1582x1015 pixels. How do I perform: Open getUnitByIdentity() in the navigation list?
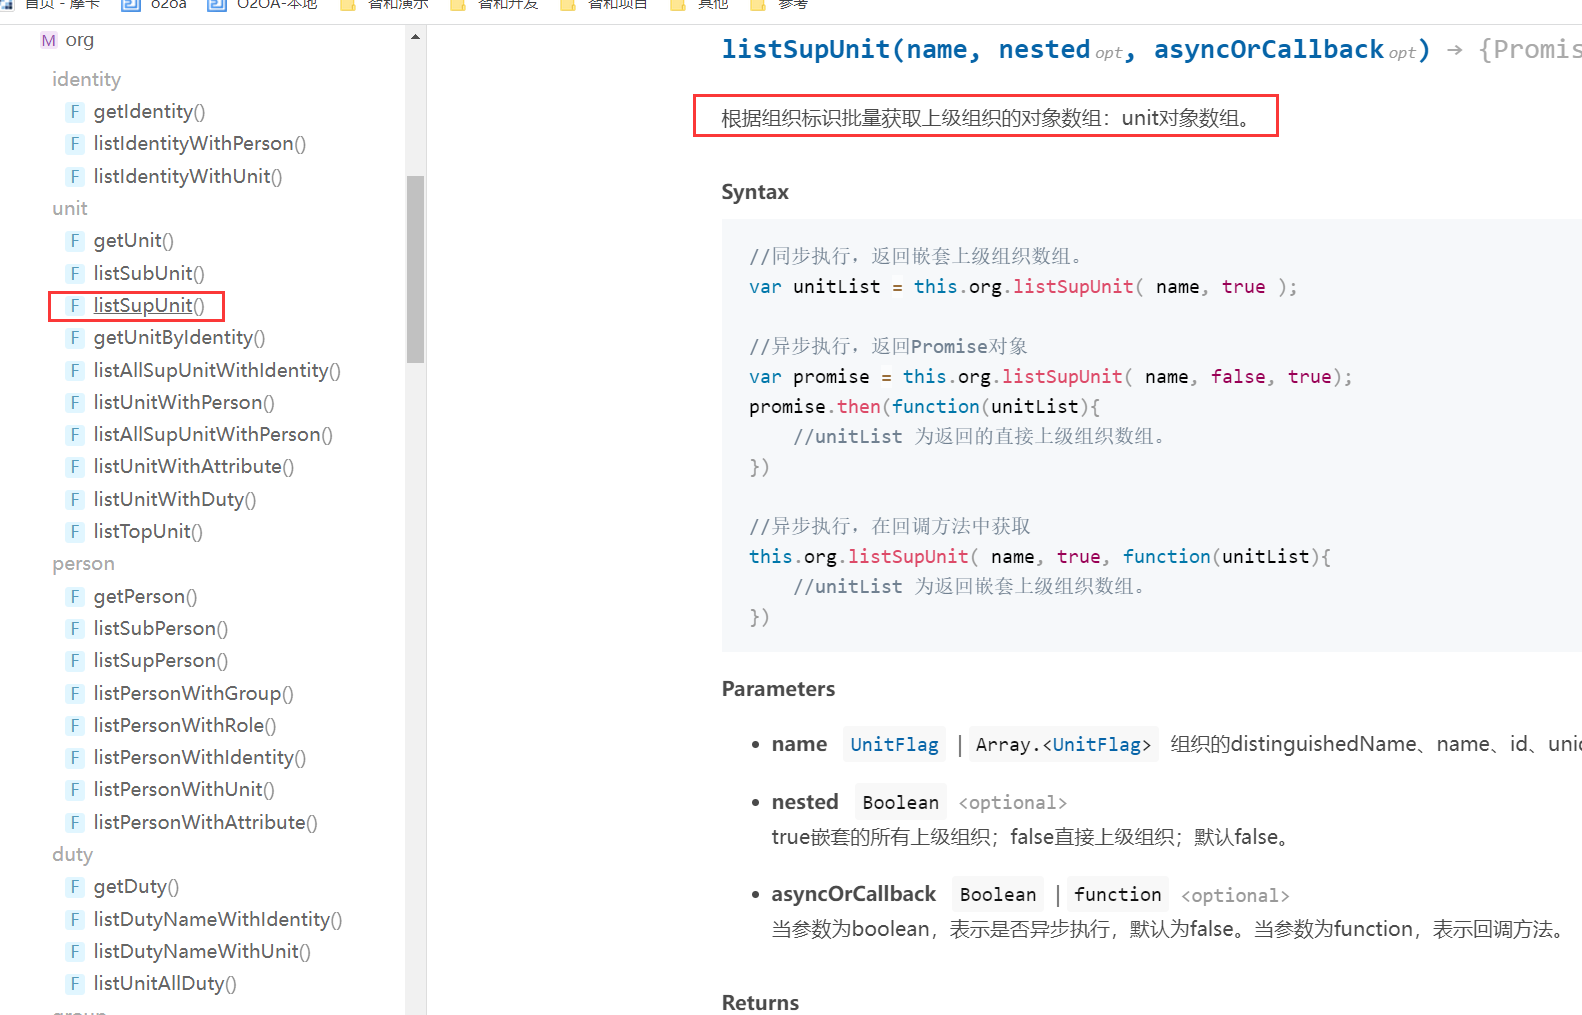tap(179, 338)
